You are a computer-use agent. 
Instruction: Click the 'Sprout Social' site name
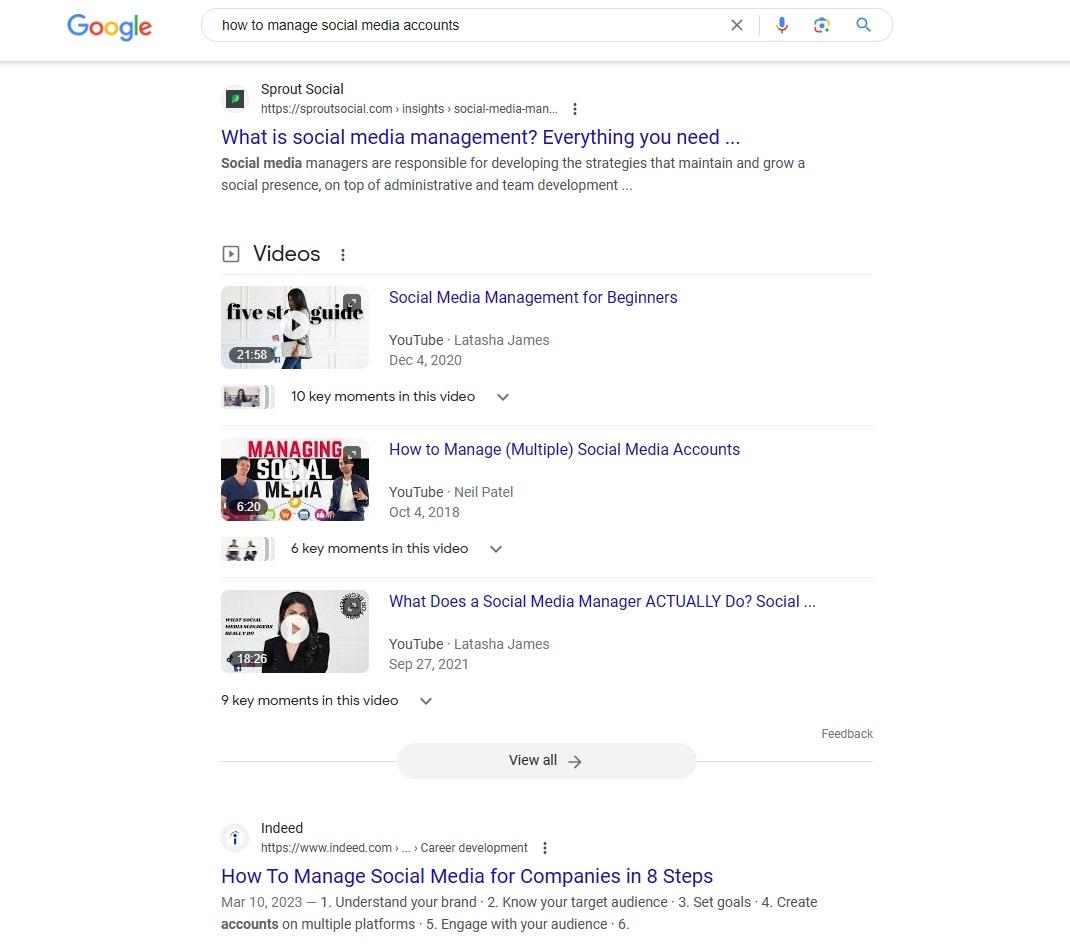[x=302, y=89]
